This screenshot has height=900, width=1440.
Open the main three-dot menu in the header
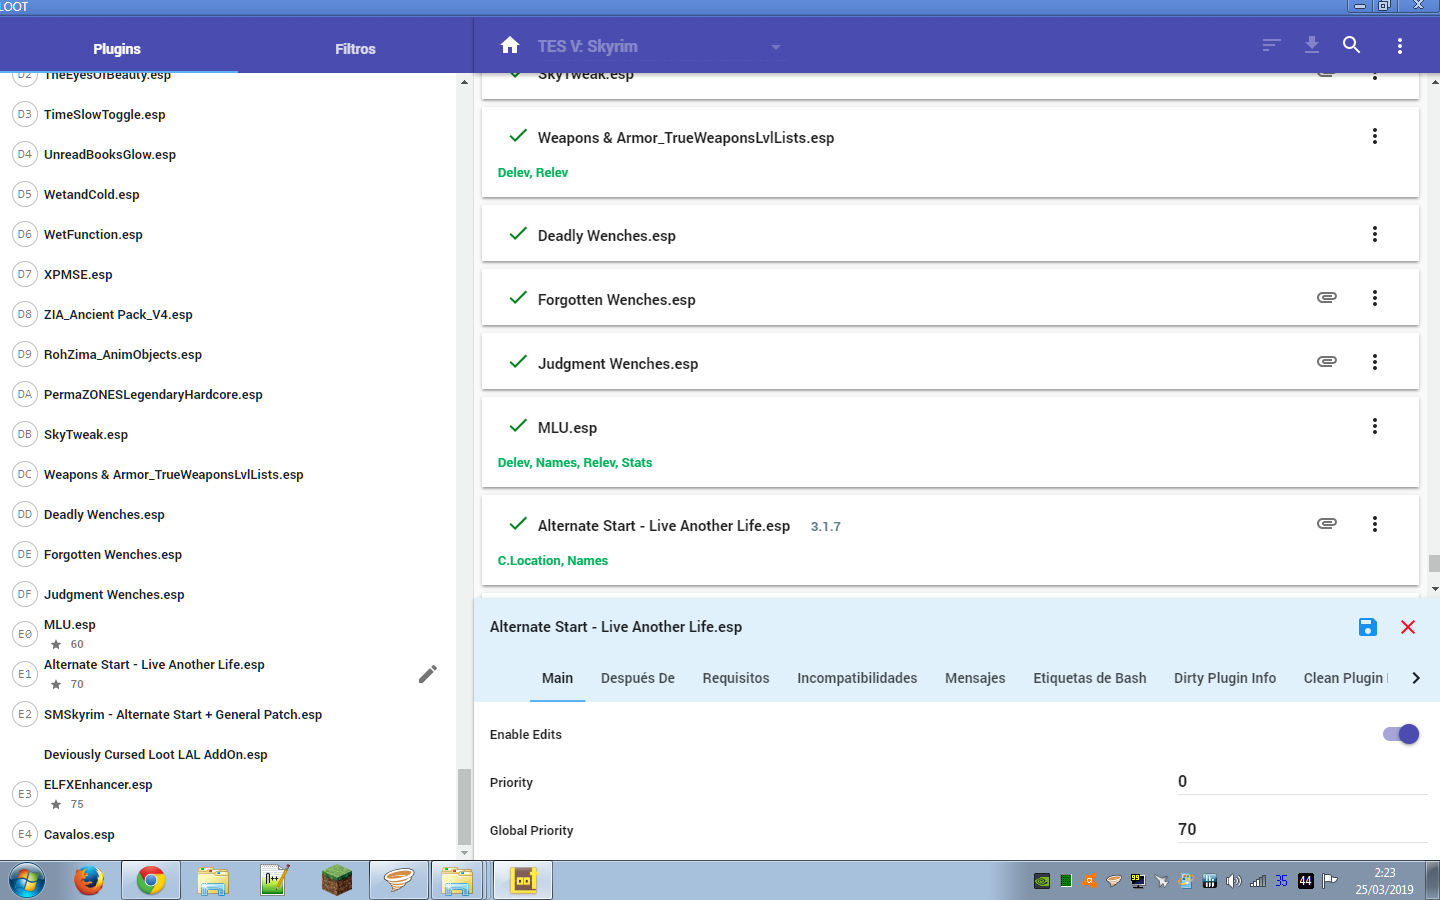(x=1399, y=46)
